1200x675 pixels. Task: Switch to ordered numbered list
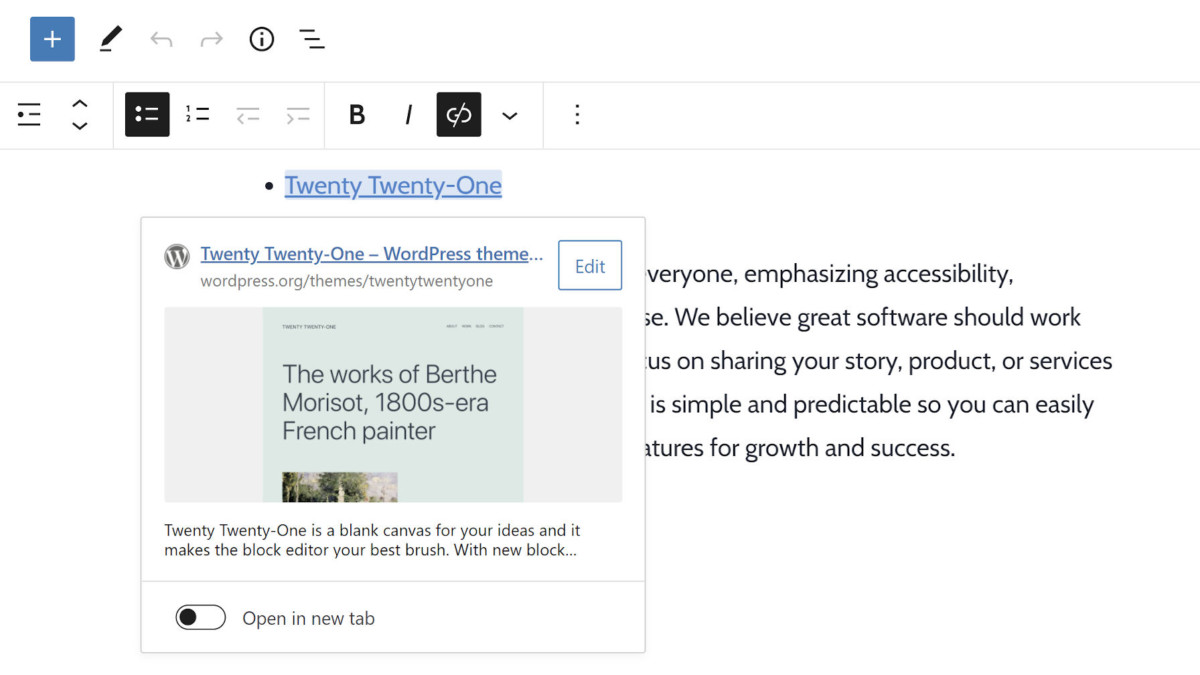(x=197, y=115)
